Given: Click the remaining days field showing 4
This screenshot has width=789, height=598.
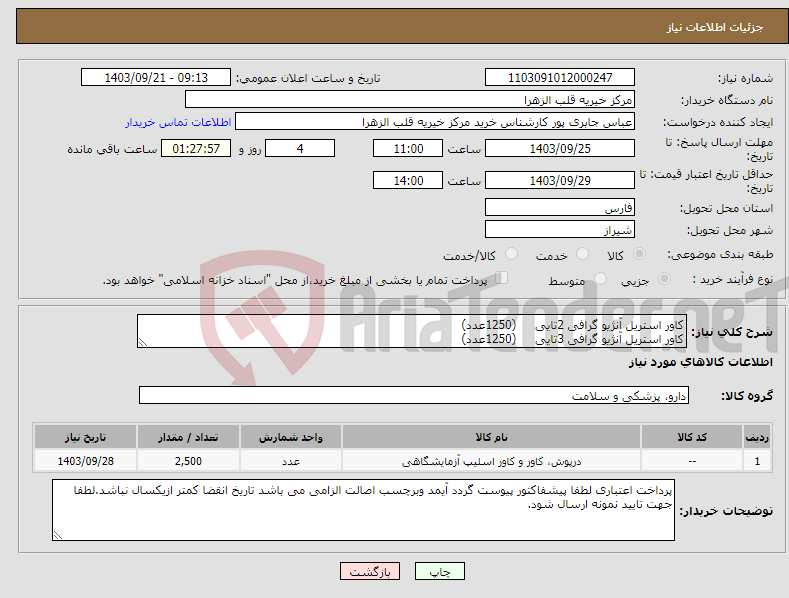Looking at the screenshot, I should pos(300,148).
